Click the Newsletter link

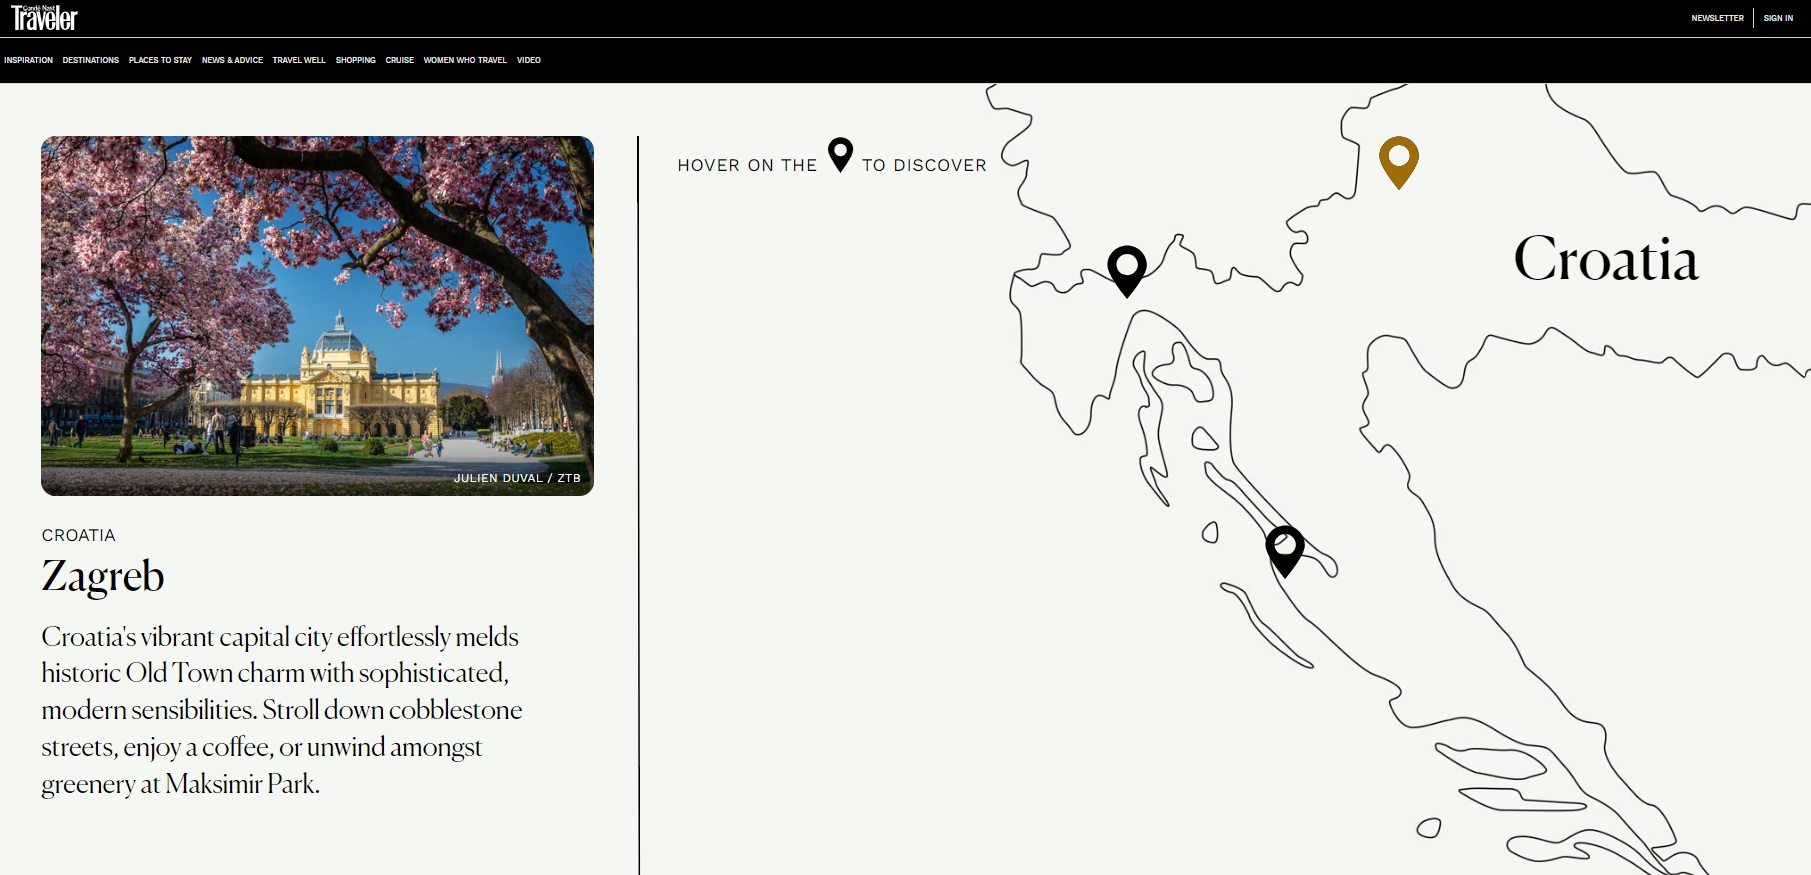(1717, 18)
